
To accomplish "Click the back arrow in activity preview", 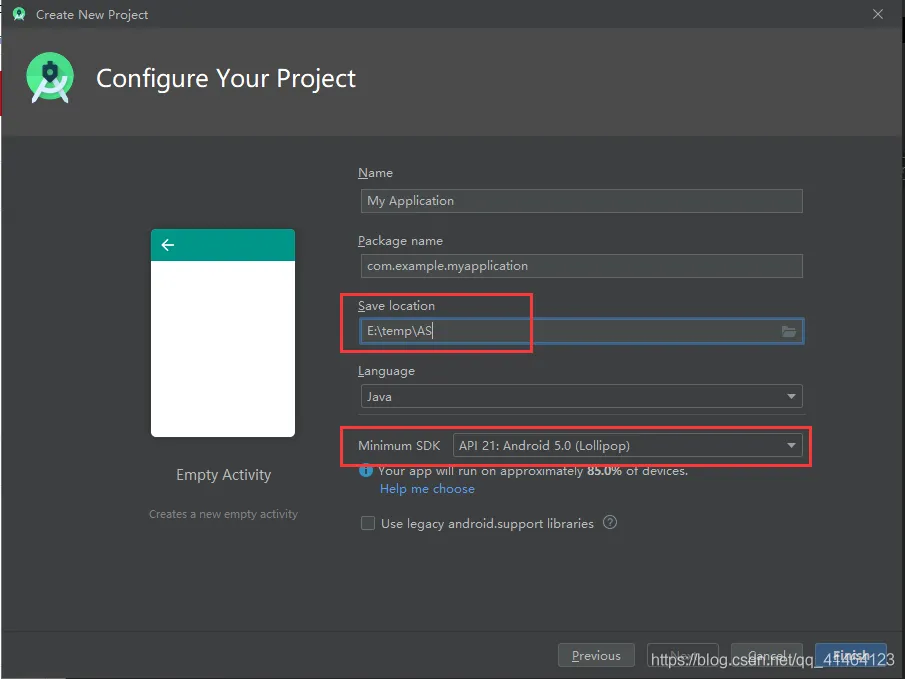I will pos(167,245).
